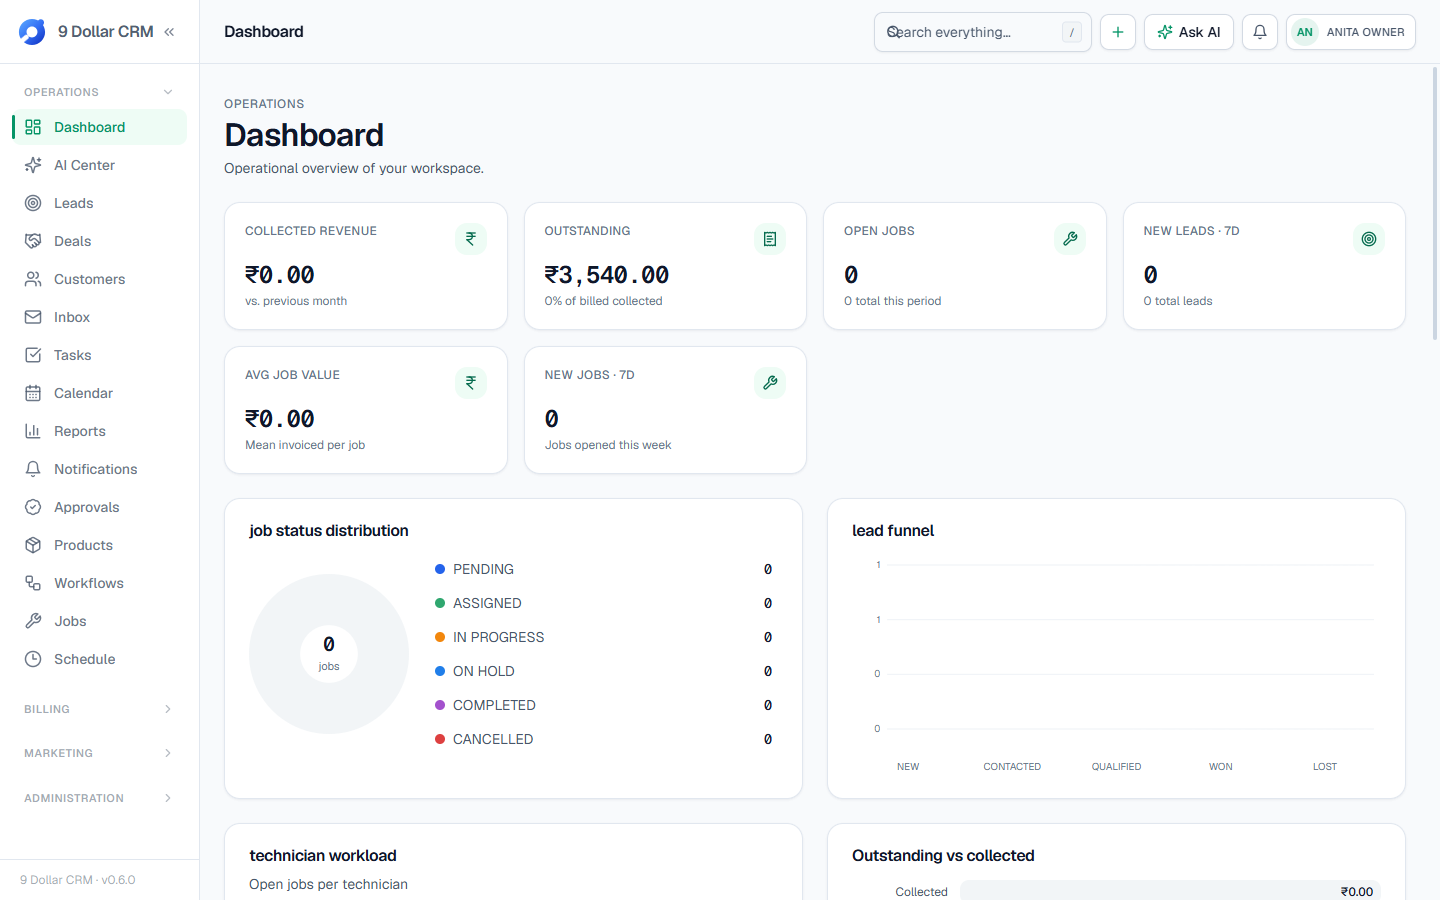The height and width of the screenshot is (900, 1440).
Task: Click the slash shortcut badge in search
Action: [x=1072, y=32]
